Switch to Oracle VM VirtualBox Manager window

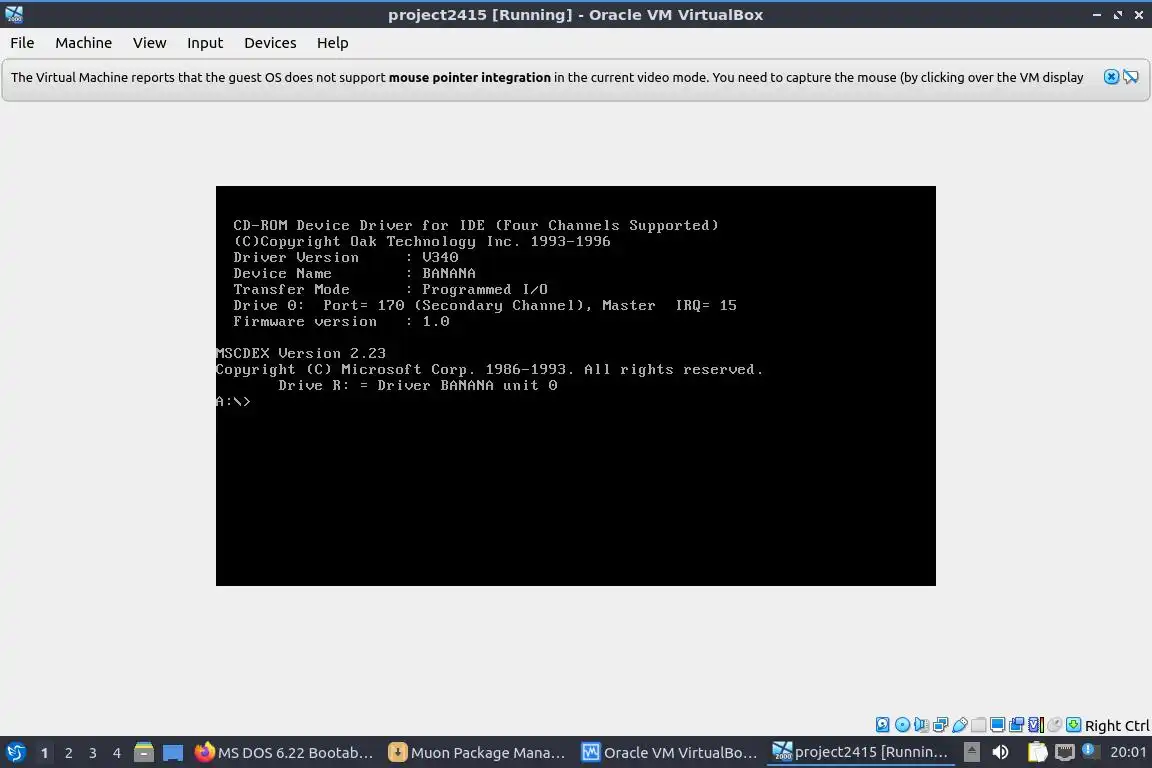click(670, 753)
